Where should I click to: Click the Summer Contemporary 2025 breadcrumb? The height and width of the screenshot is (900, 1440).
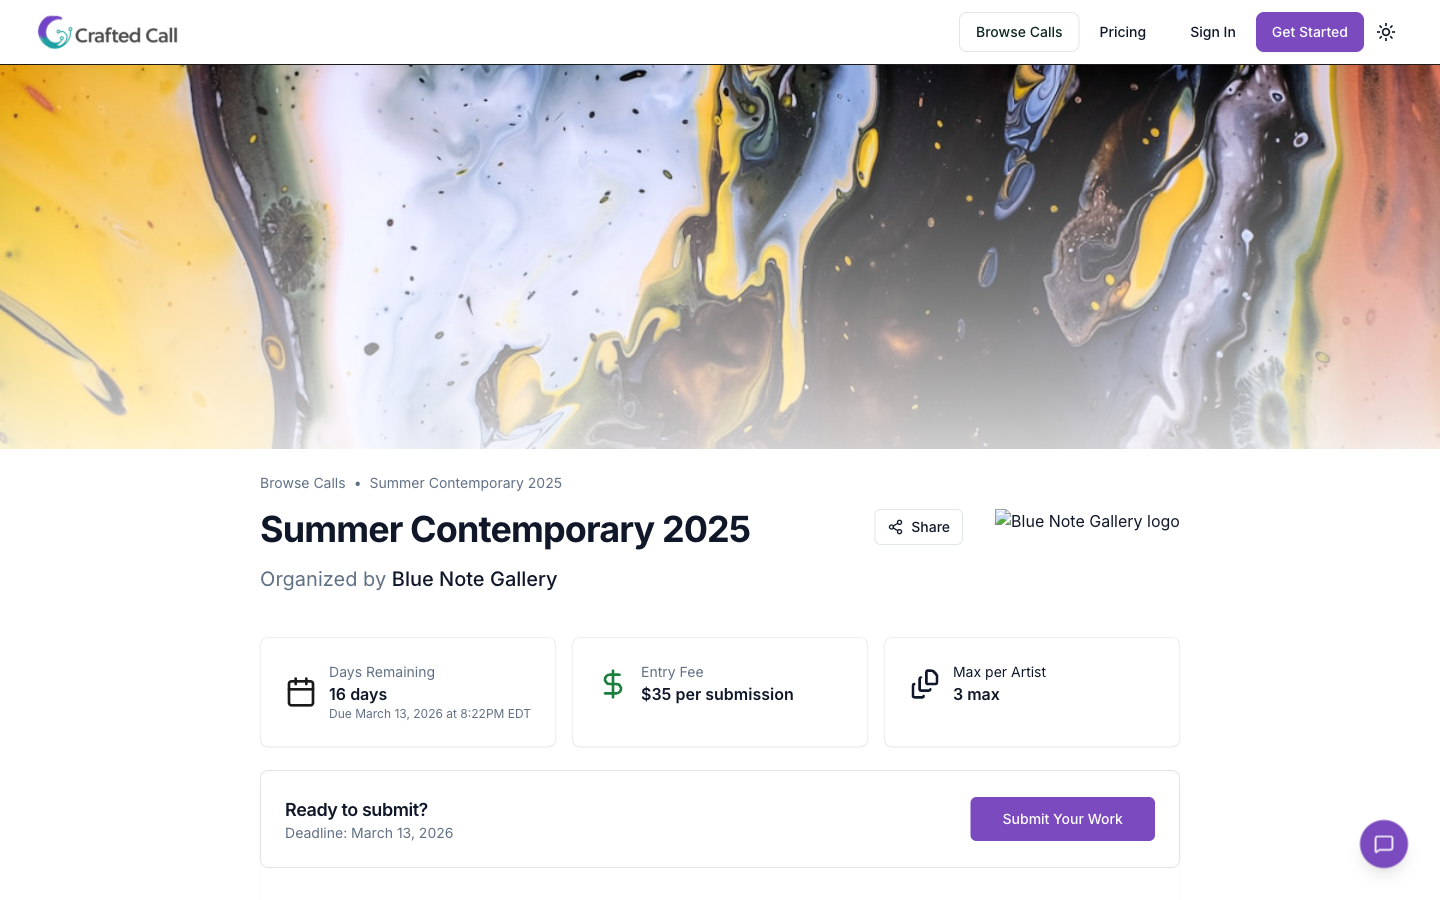(x=465, y=483)
